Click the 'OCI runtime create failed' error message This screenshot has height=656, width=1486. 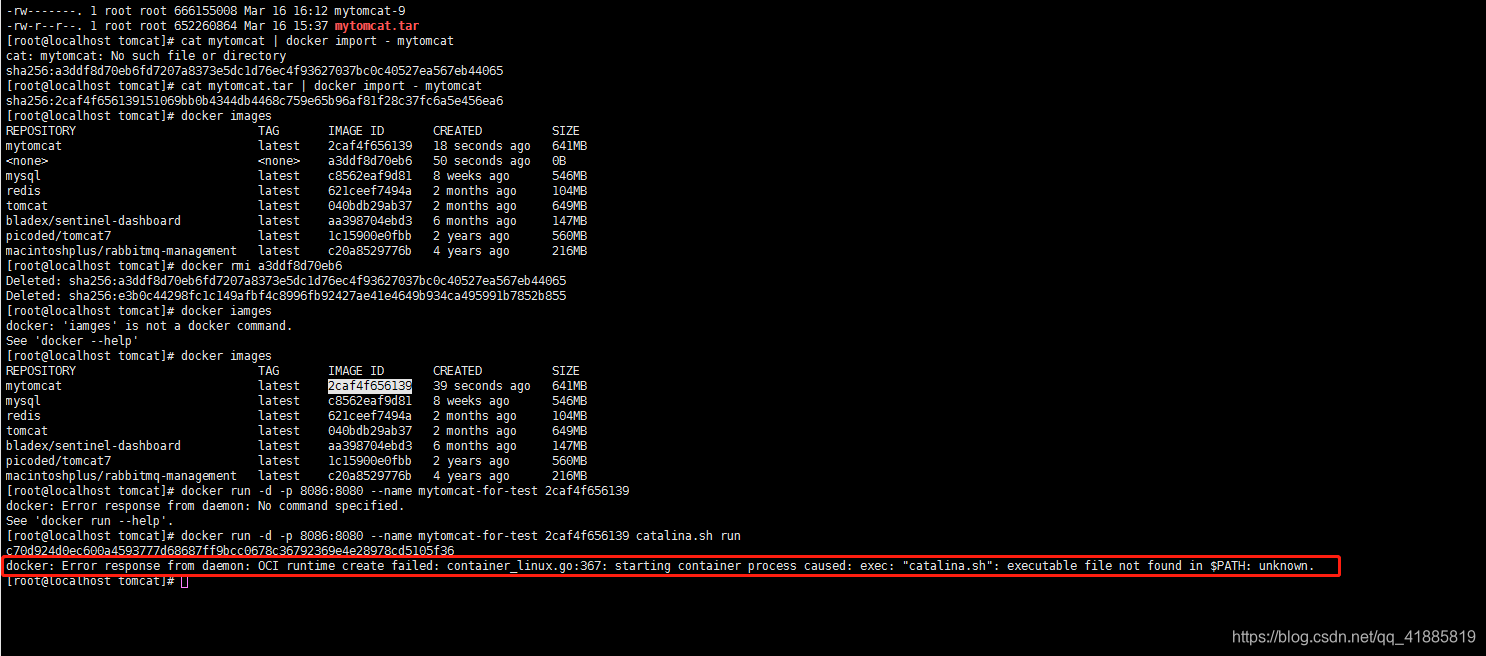tap(660, 566)
